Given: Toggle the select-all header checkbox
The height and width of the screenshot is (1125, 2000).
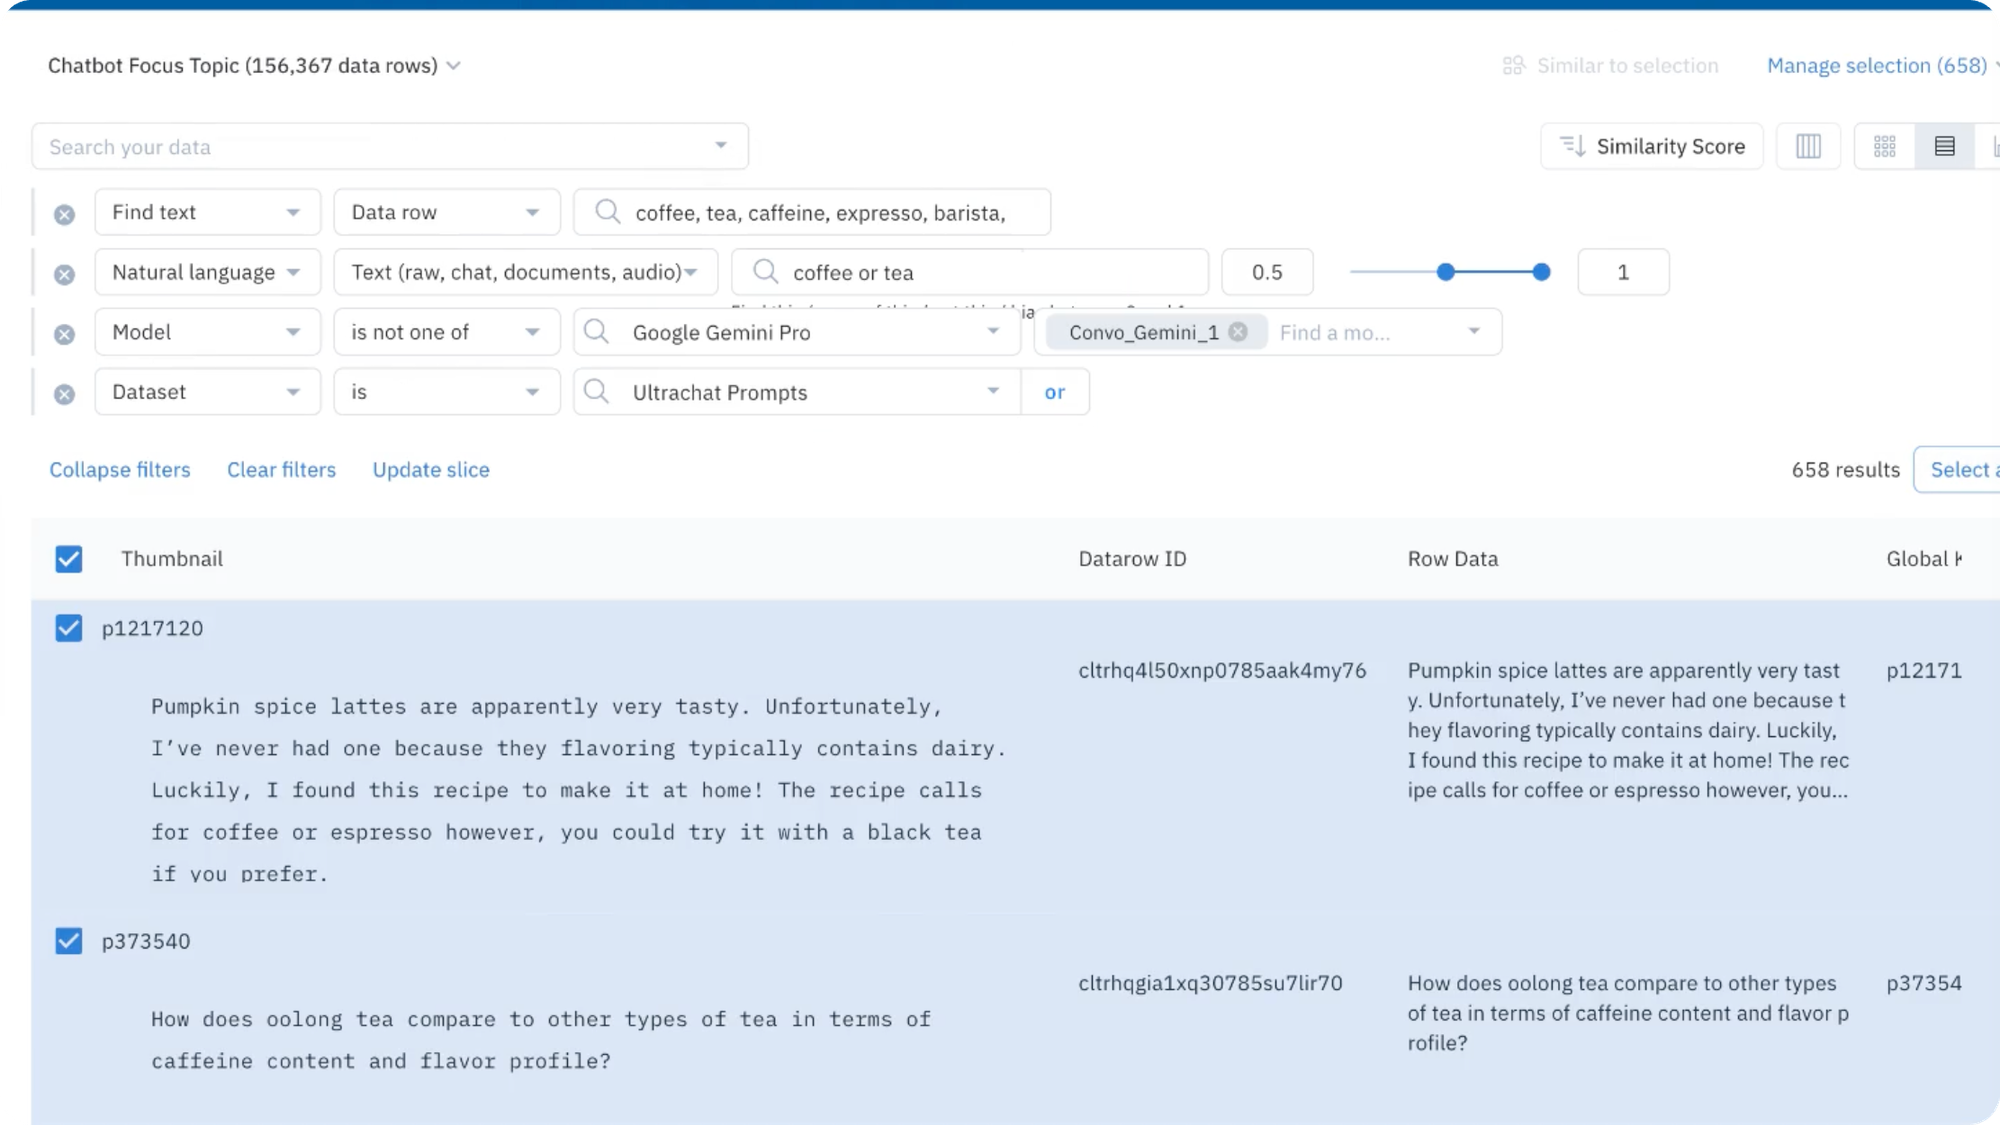Looking at the screenshot, I should point(69,559).
